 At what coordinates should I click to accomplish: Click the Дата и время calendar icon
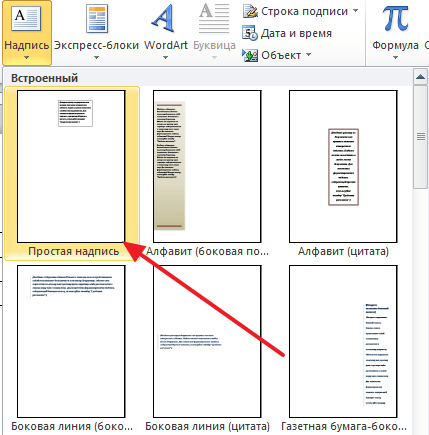coord(250,33)
